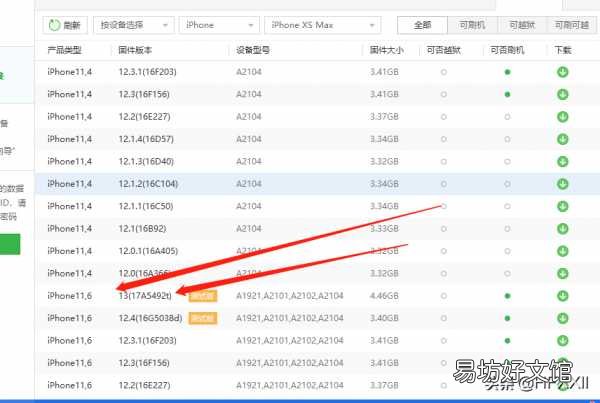Image resolution: width=600 pixels, height=403 pixels.
Task: Click the 固件大小 column header
Action: [x=386, y=50]
